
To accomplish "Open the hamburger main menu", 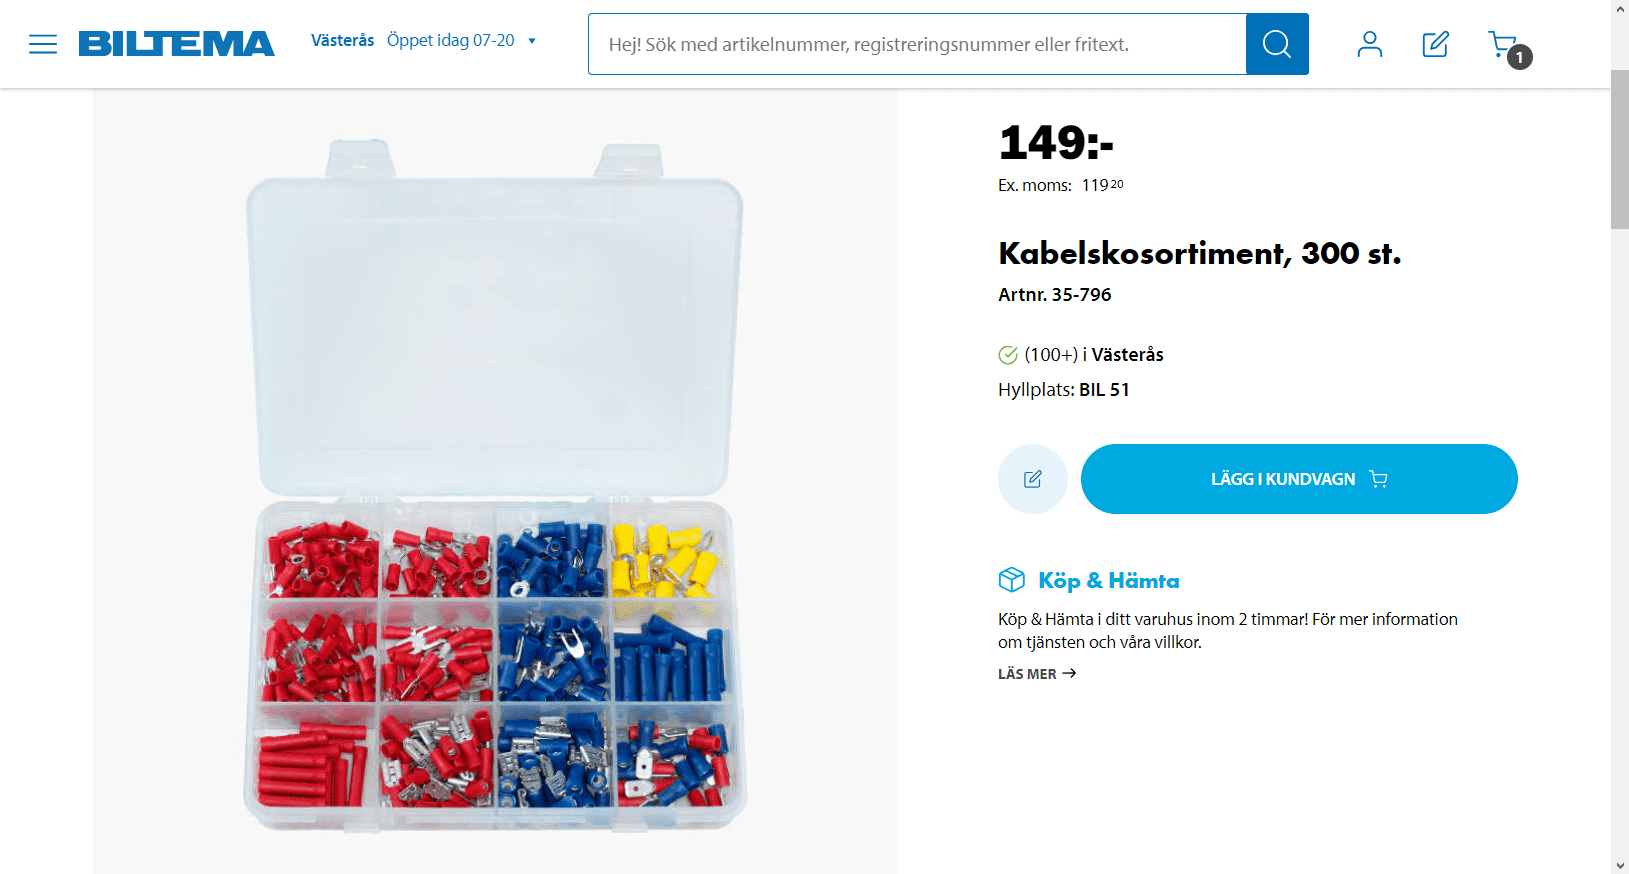I will click(x=43, y=44).
